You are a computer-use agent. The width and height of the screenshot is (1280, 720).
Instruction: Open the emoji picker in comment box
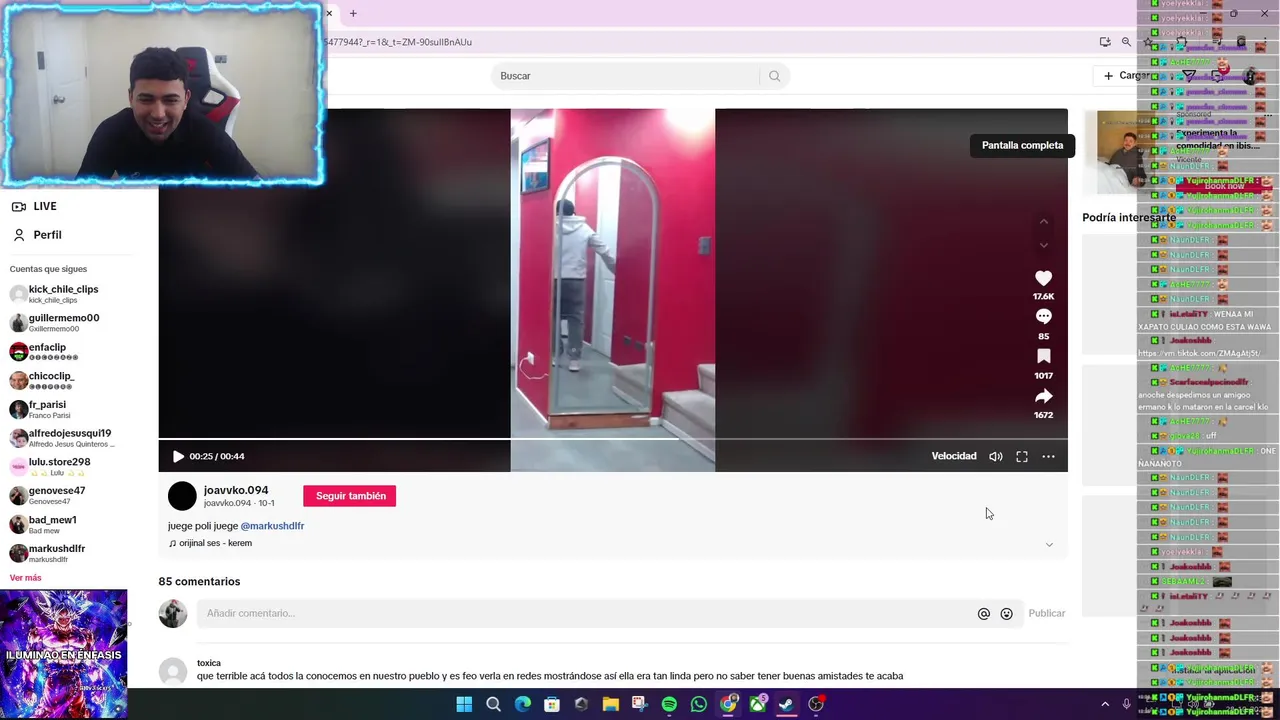tap(1006, 614)
